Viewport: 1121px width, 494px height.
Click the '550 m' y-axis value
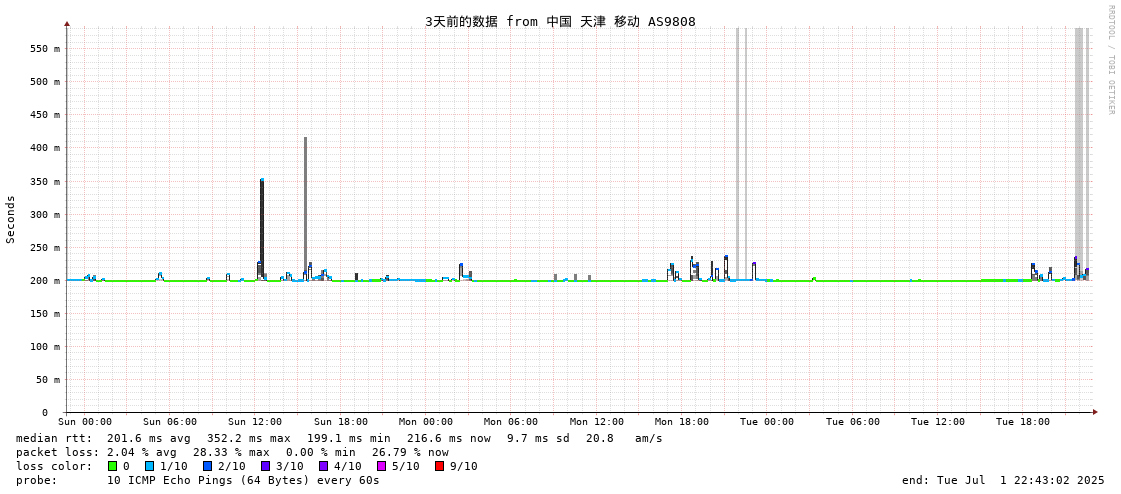[x=45, y=49]
